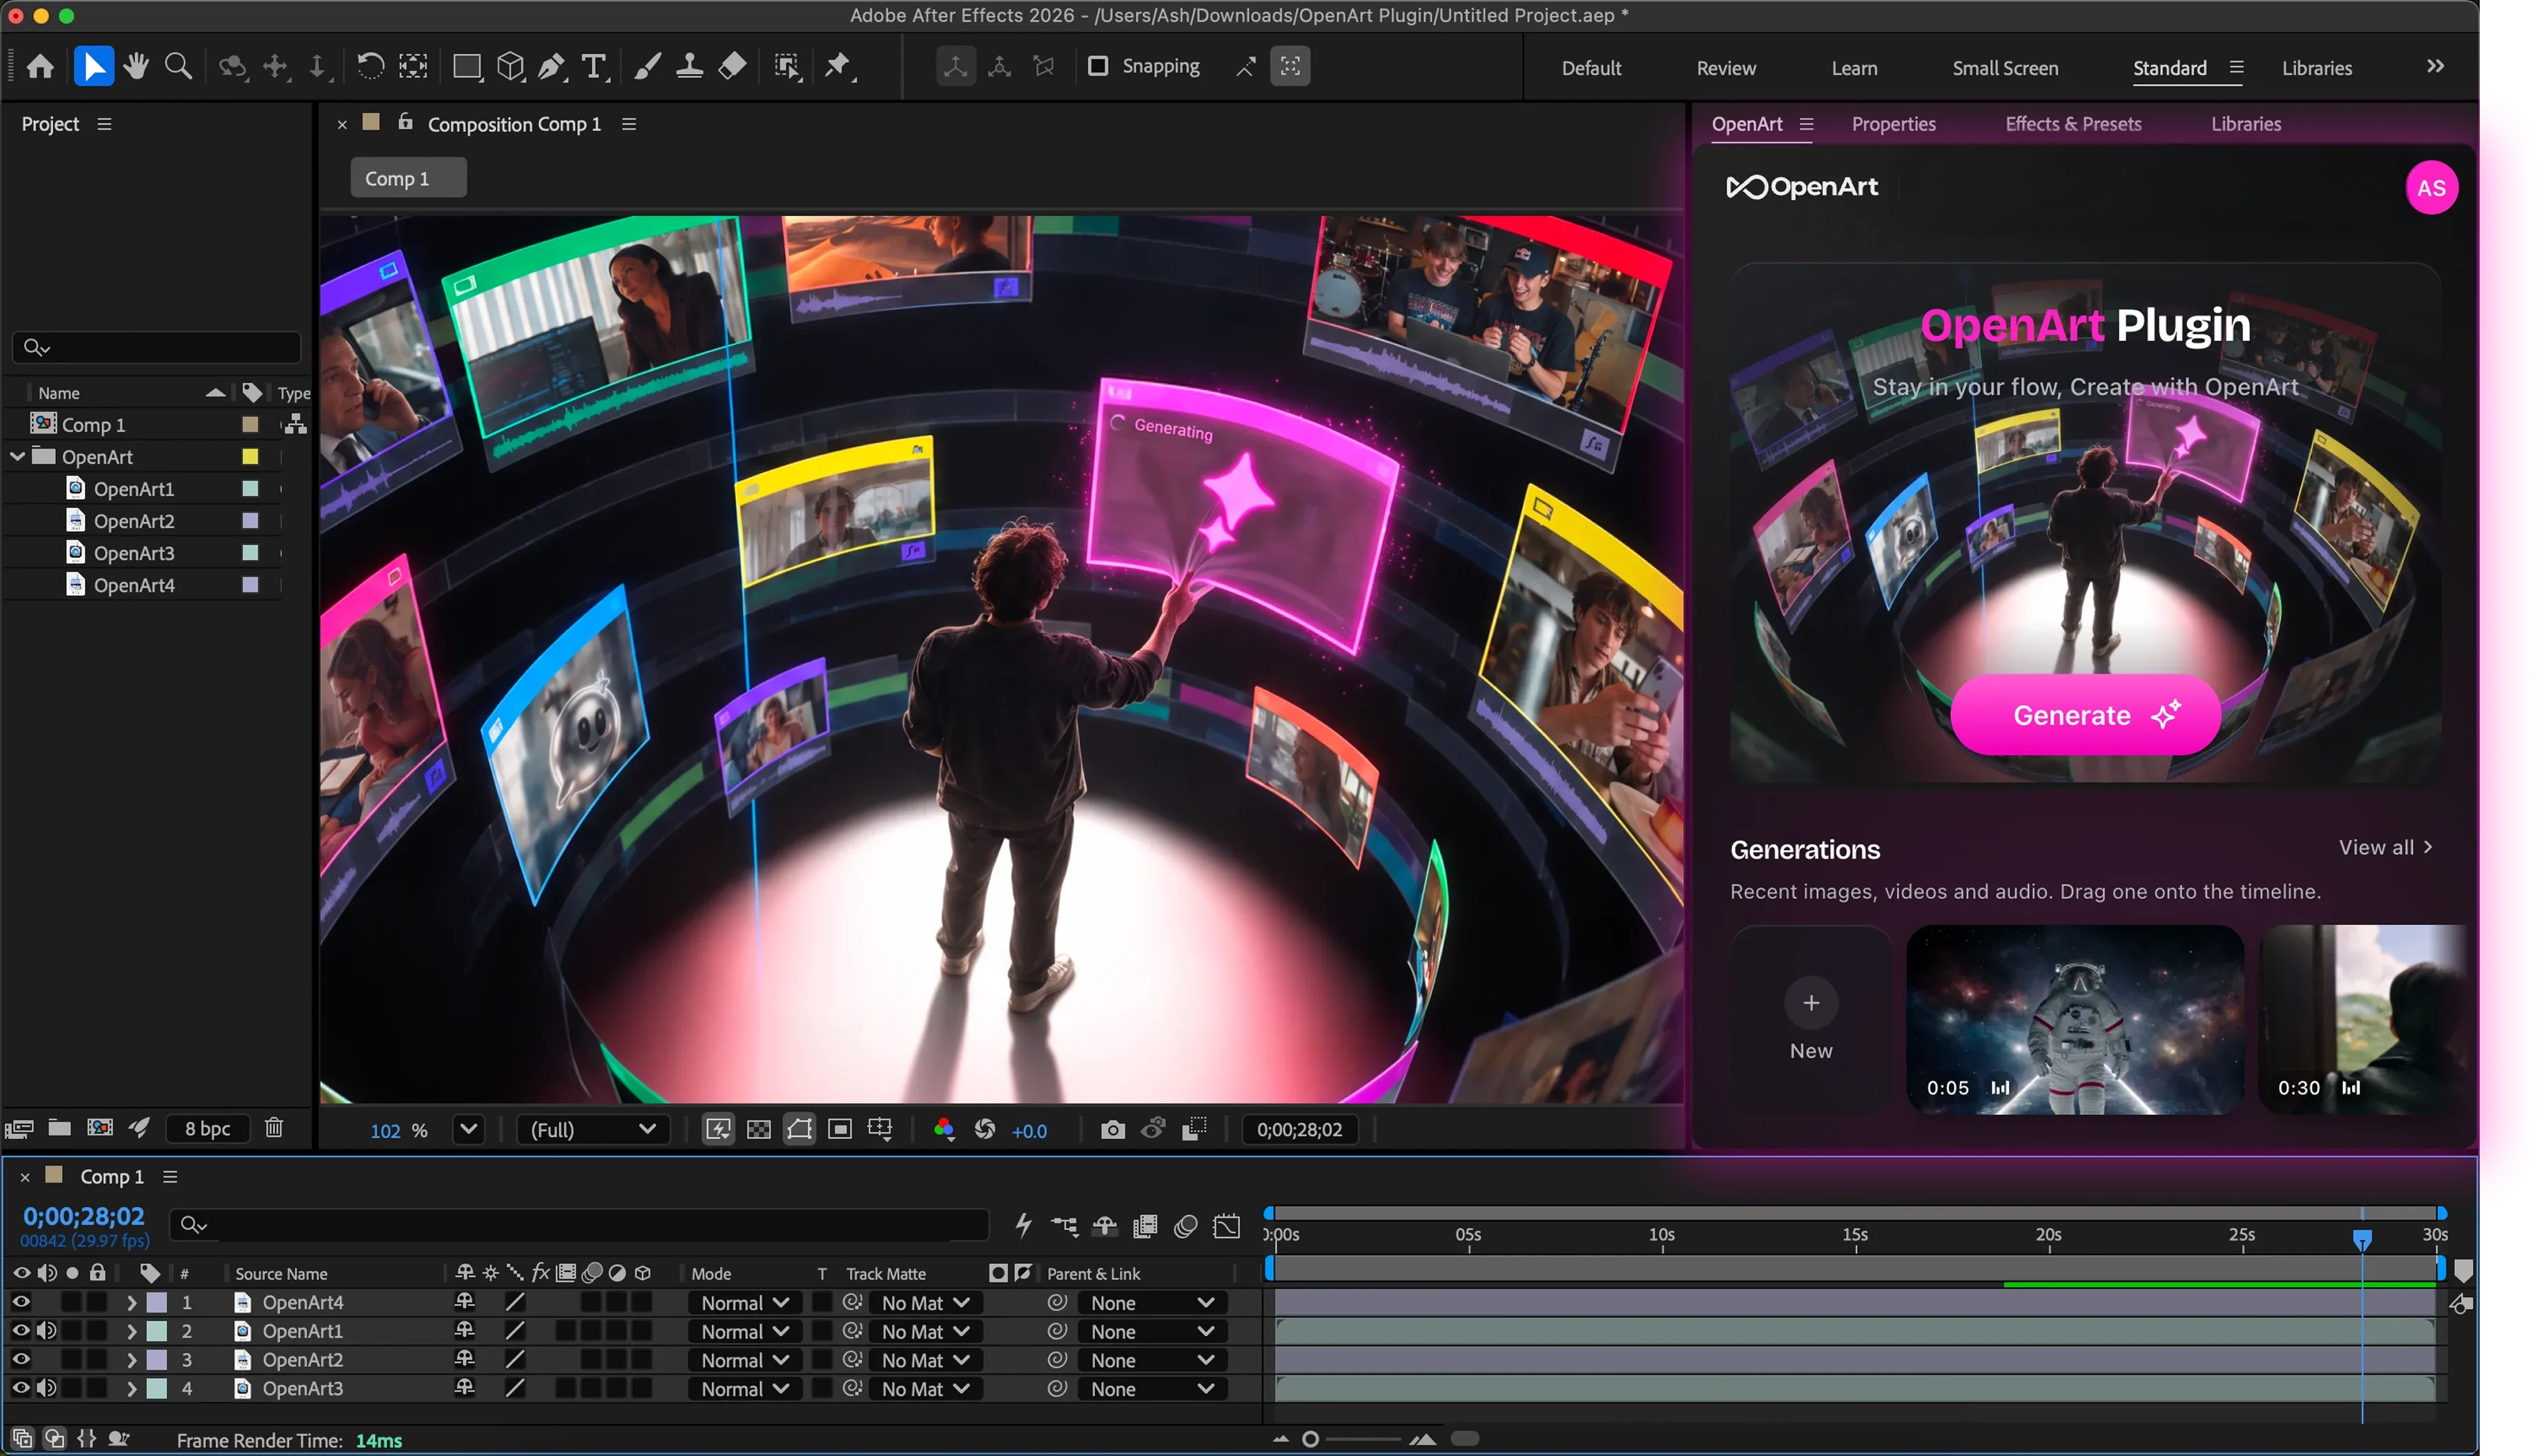Create a new folder in Project panel
This screenshot has width=2546, height=1456.
tap(60, 1128)
